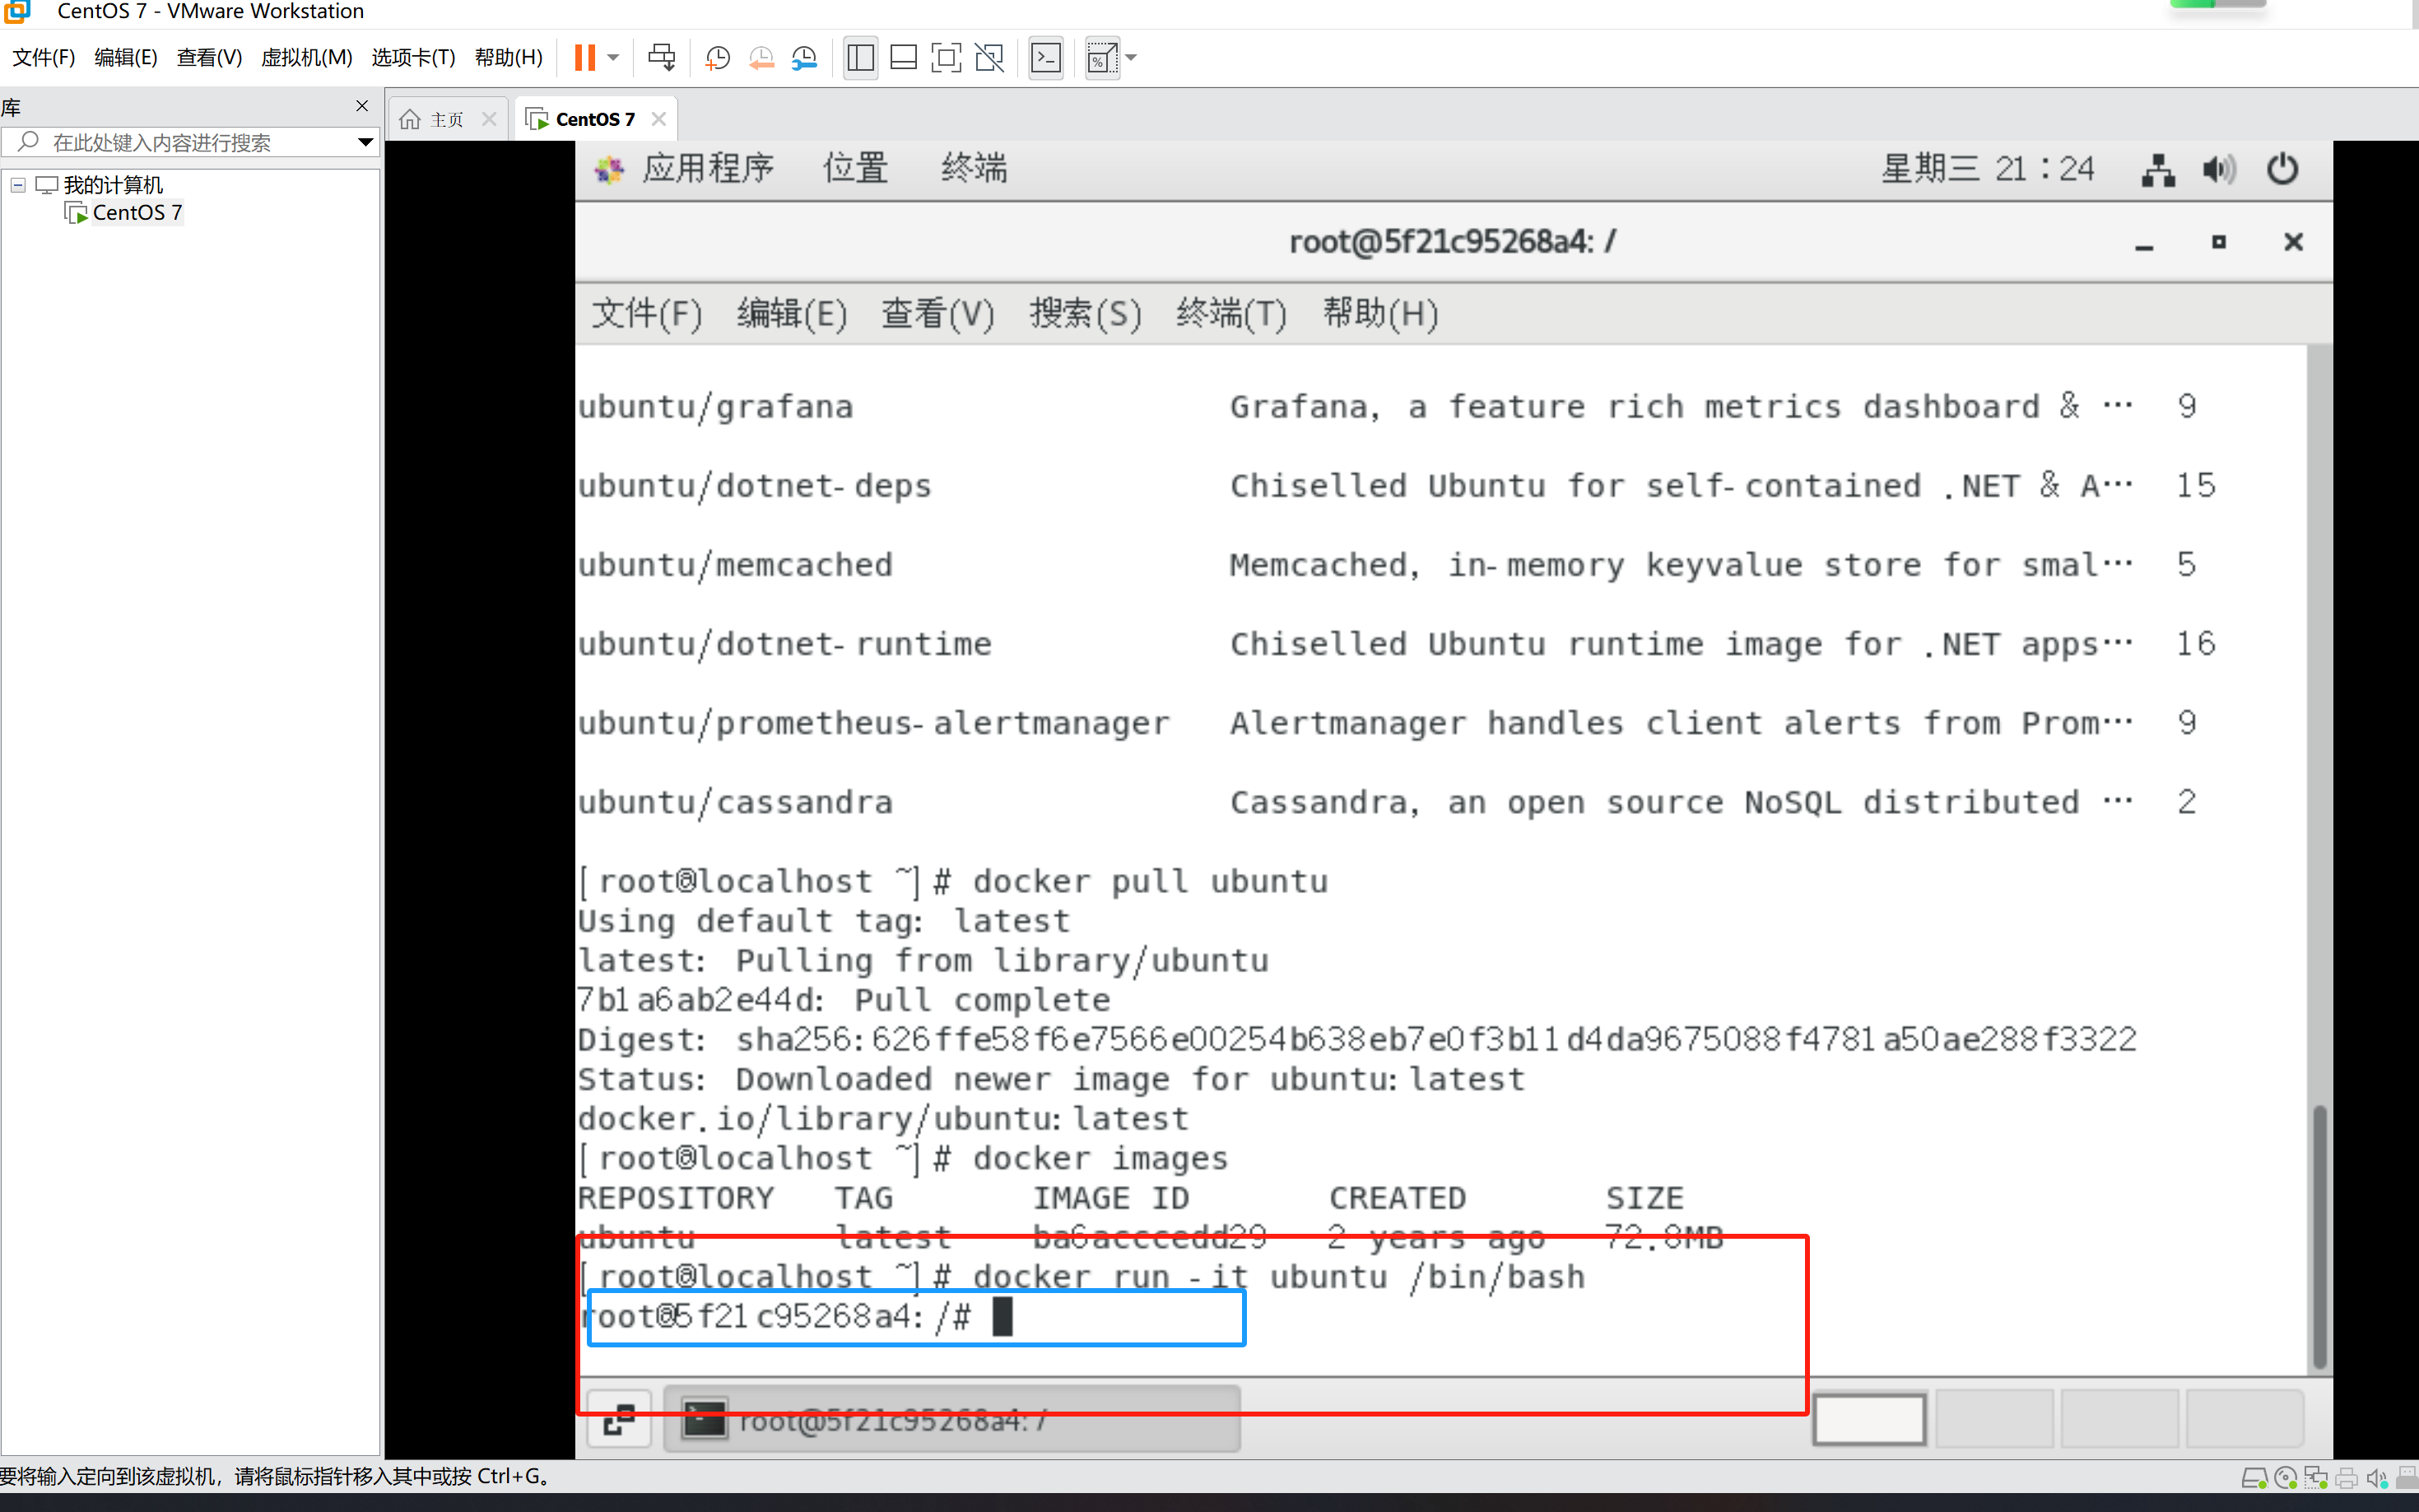Take a snapshot of this virtual machine
The image size is (2419, 1512).
[x=717, y=58]
